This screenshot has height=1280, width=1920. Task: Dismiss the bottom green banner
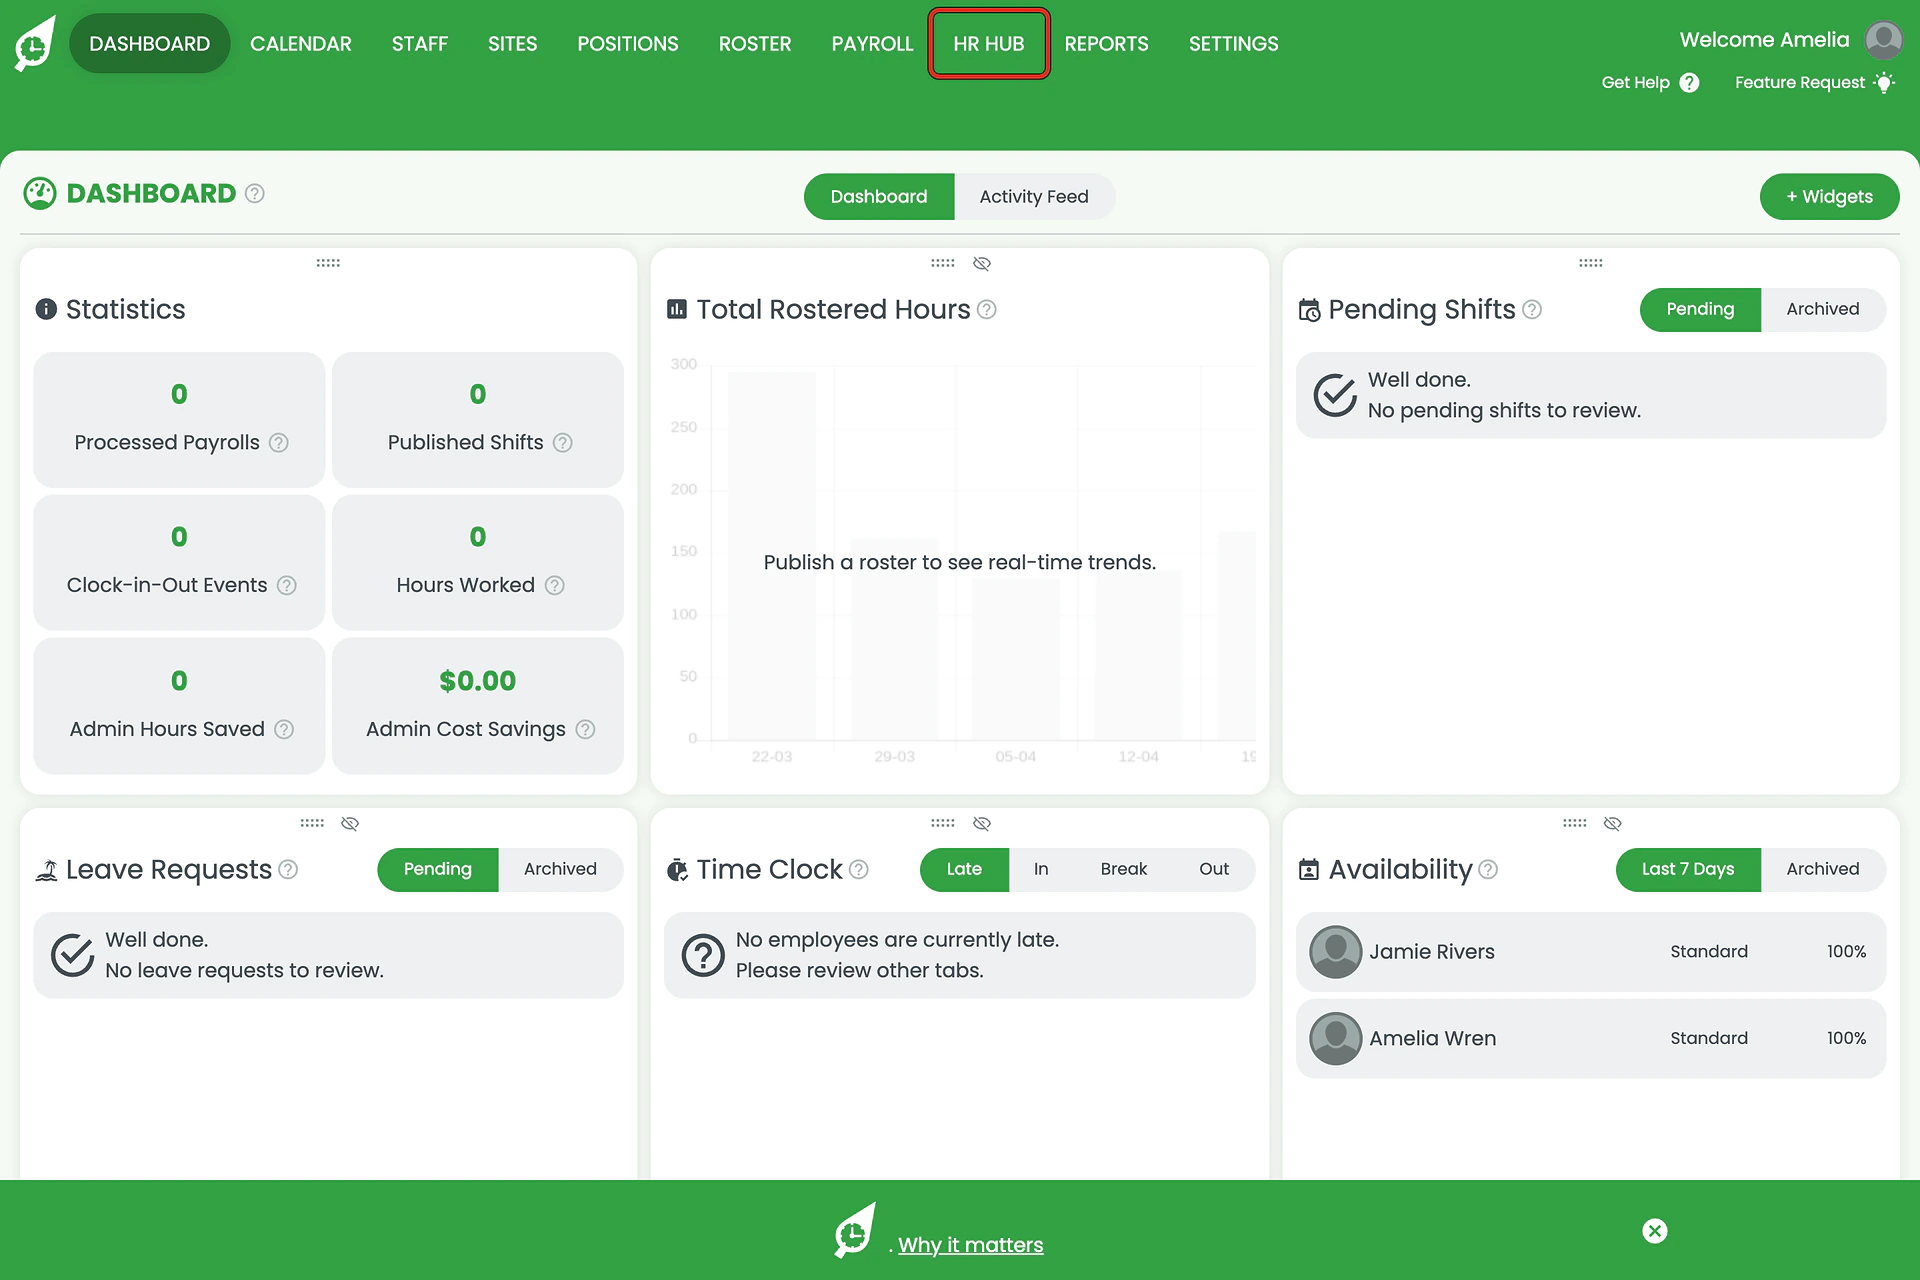coord(1655,1231)
